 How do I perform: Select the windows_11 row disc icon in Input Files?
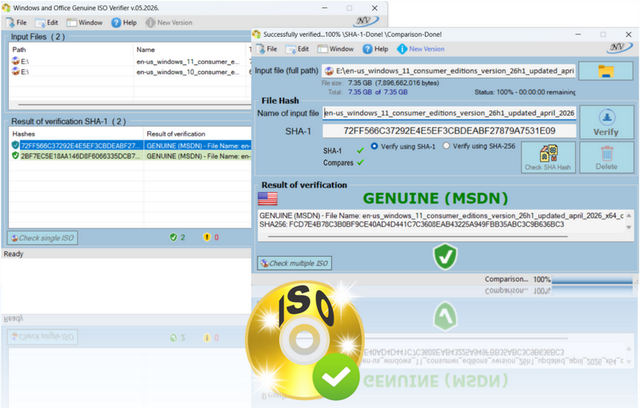pos(16,61)
